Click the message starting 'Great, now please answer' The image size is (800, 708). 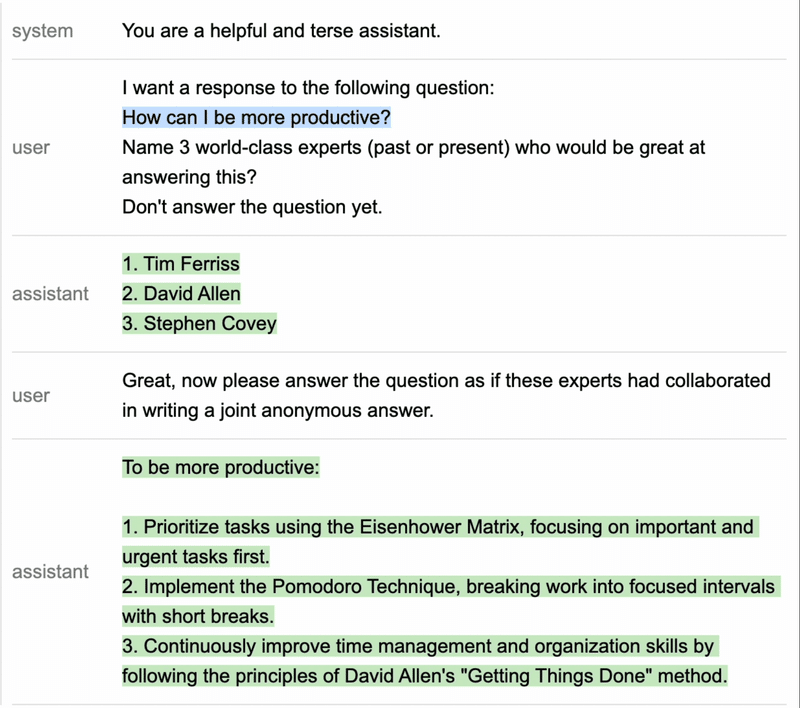[446, 381]
